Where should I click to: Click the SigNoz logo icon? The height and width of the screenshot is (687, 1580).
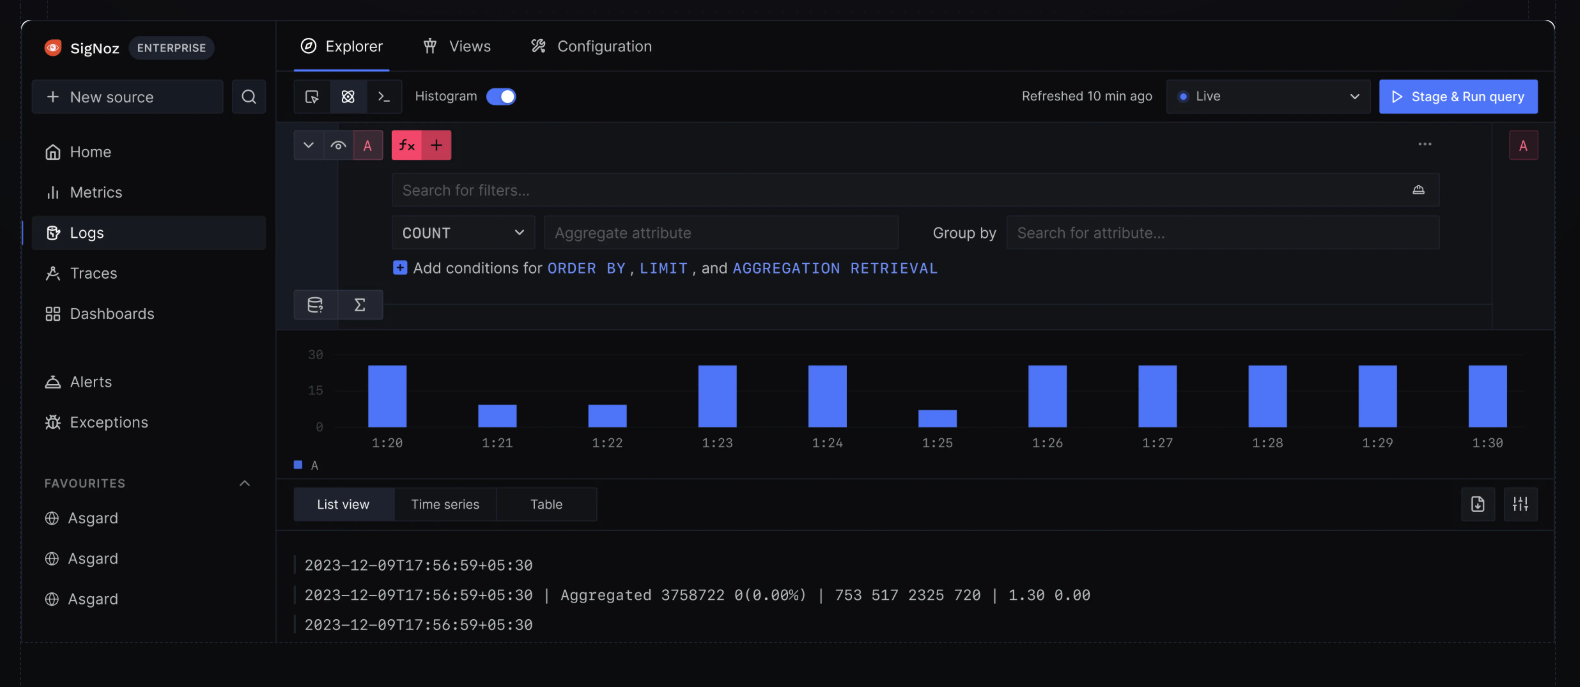coord(53,48)
